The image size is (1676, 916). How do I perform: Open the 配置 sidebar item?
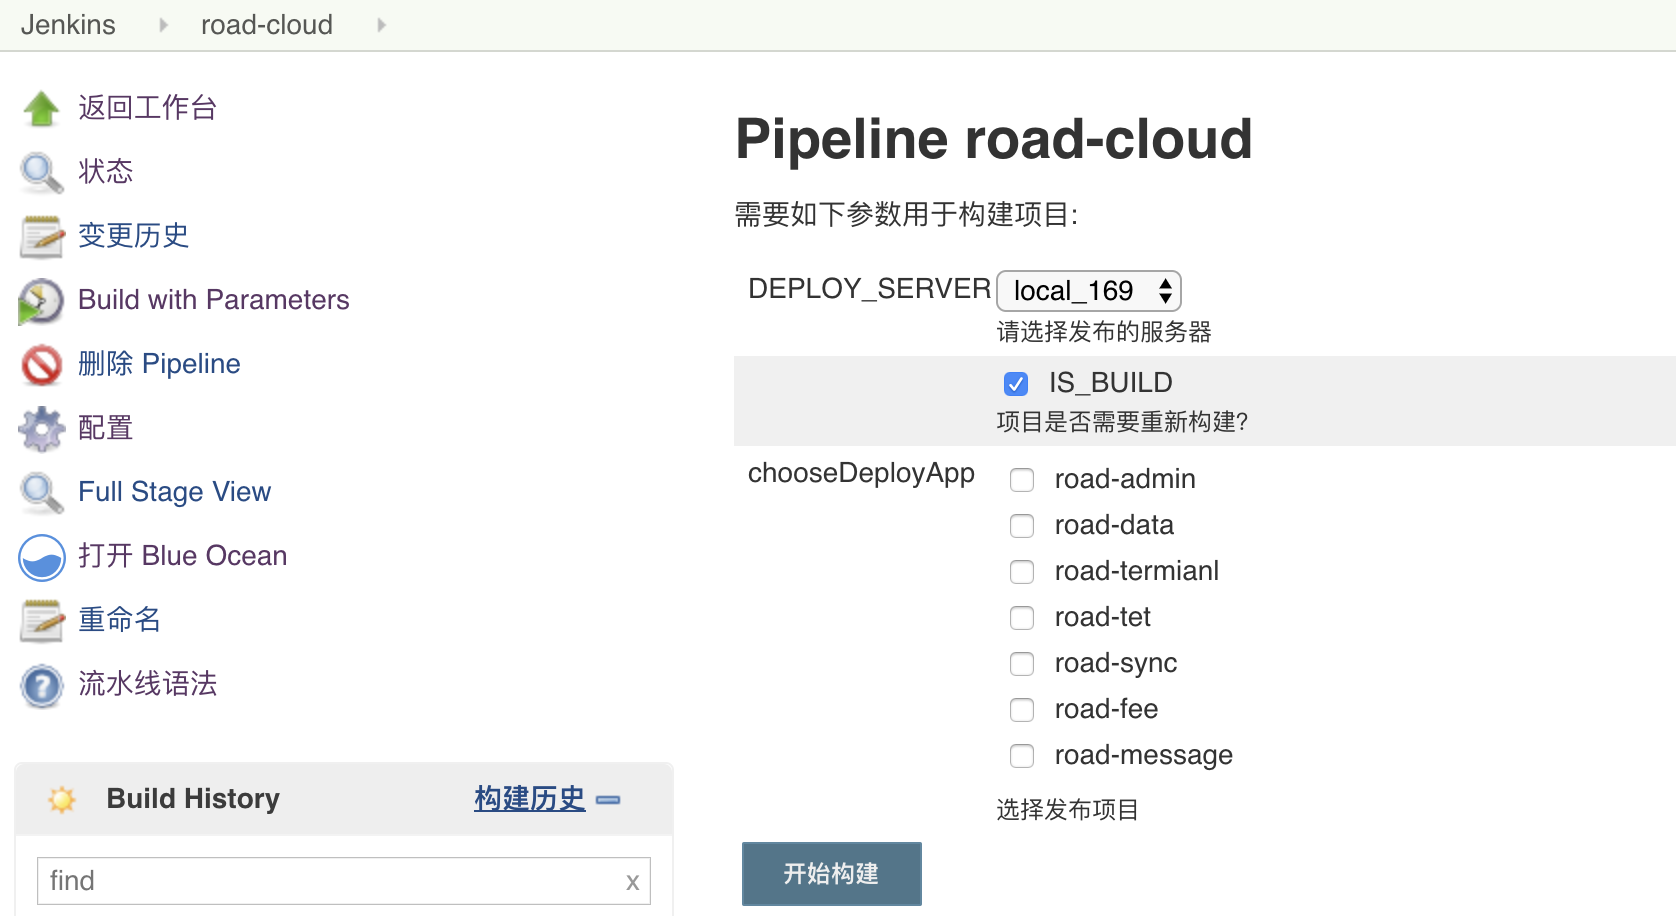point(106,428)
